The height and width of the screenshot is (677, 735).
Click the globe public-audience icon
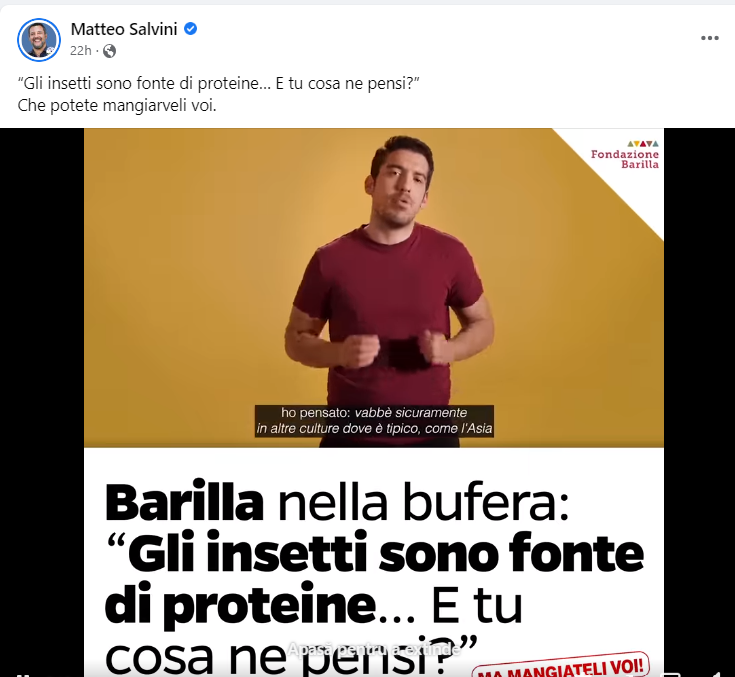[109, 51]
